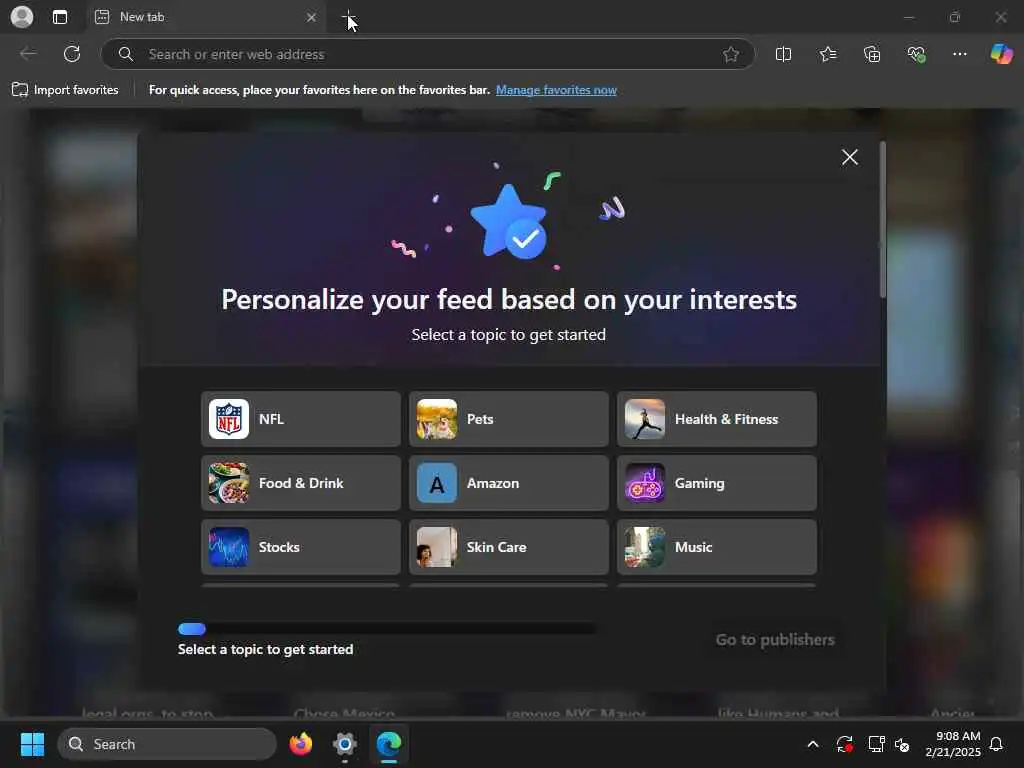Open split screen icon
Screen dimensions: 1024x768
783,54
